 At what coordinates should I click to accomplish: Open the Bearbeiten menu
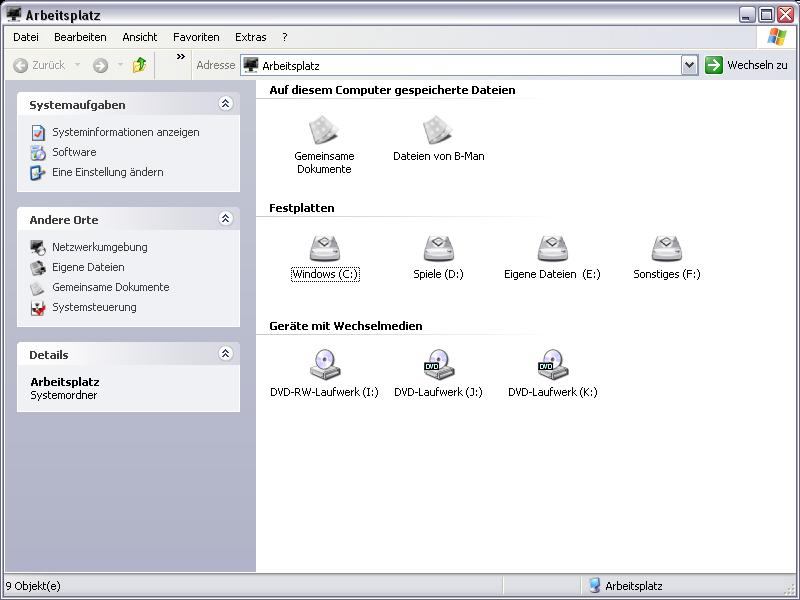[80, 37]
